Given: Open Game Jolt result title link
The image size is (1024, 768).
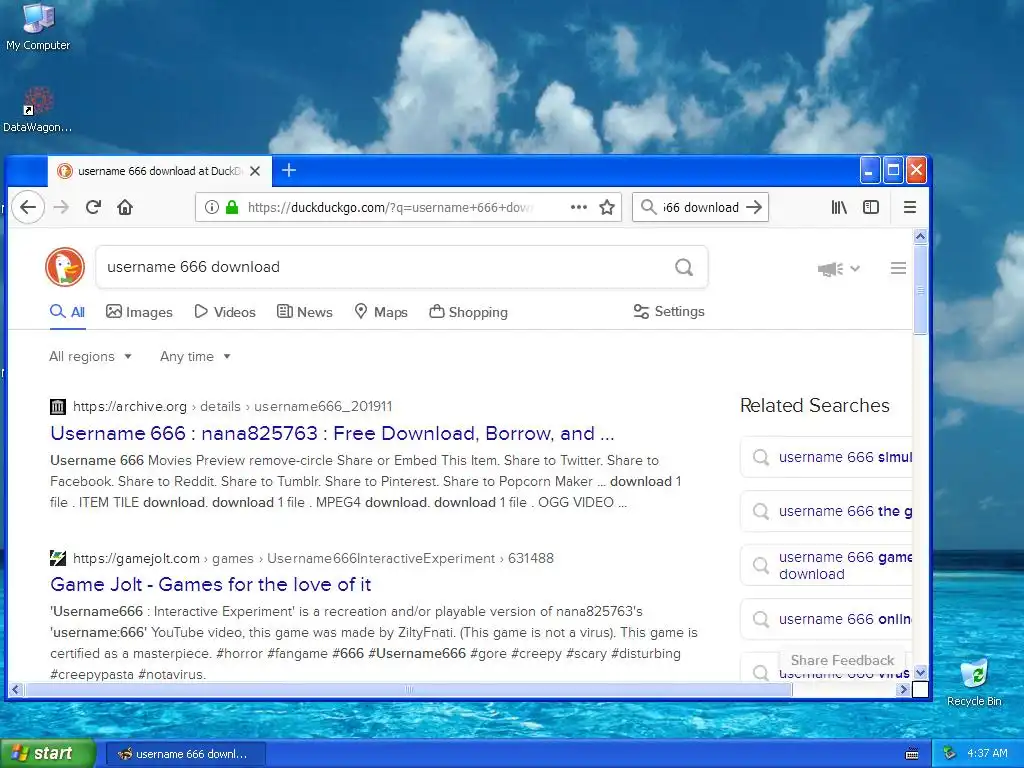Looking at the screenshot, I should point(210,584).
